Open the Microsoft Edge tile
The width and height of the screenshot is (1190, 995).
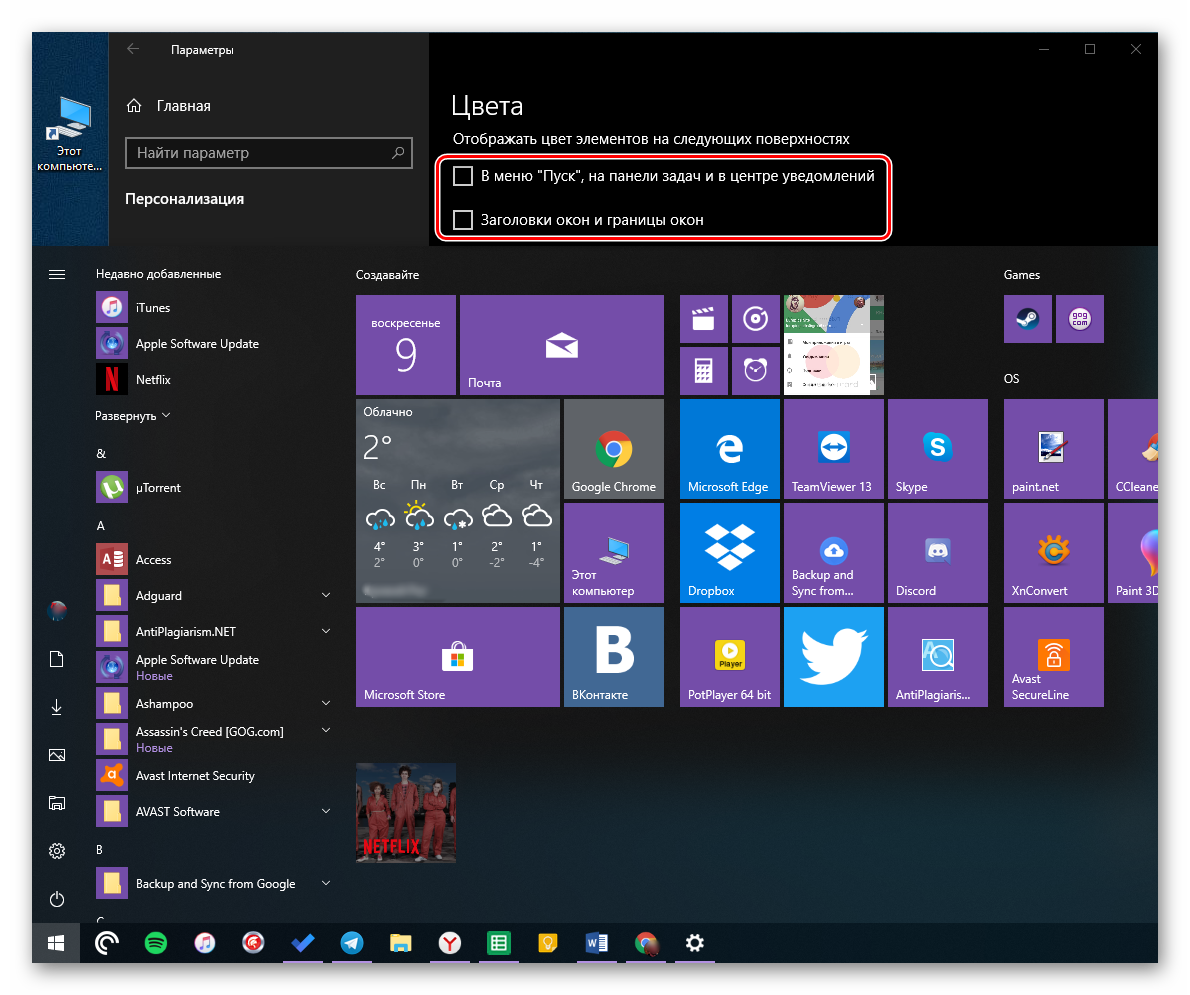[729, 449]
